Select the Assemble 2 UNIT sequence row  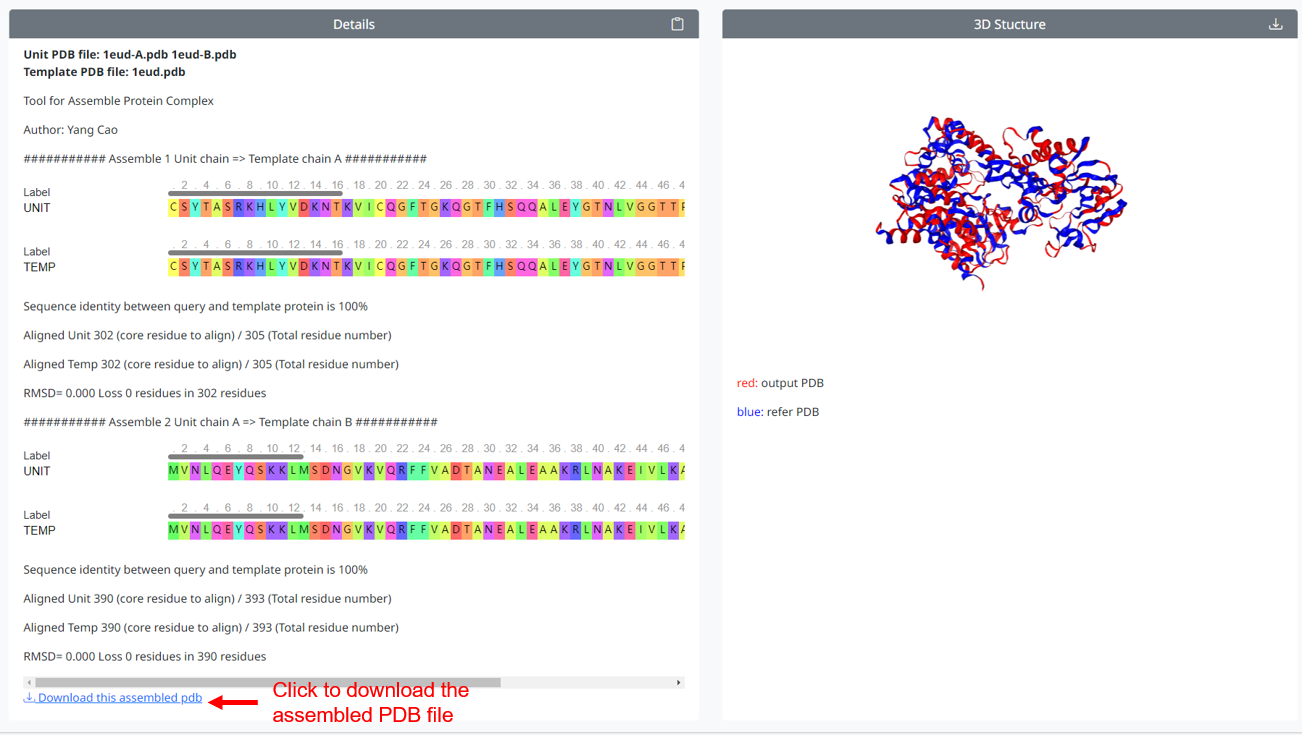[x=426, y=471]
